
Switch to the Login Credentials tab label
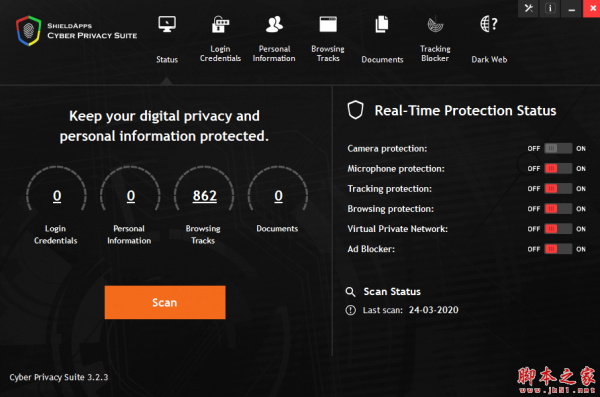point(220,54)
